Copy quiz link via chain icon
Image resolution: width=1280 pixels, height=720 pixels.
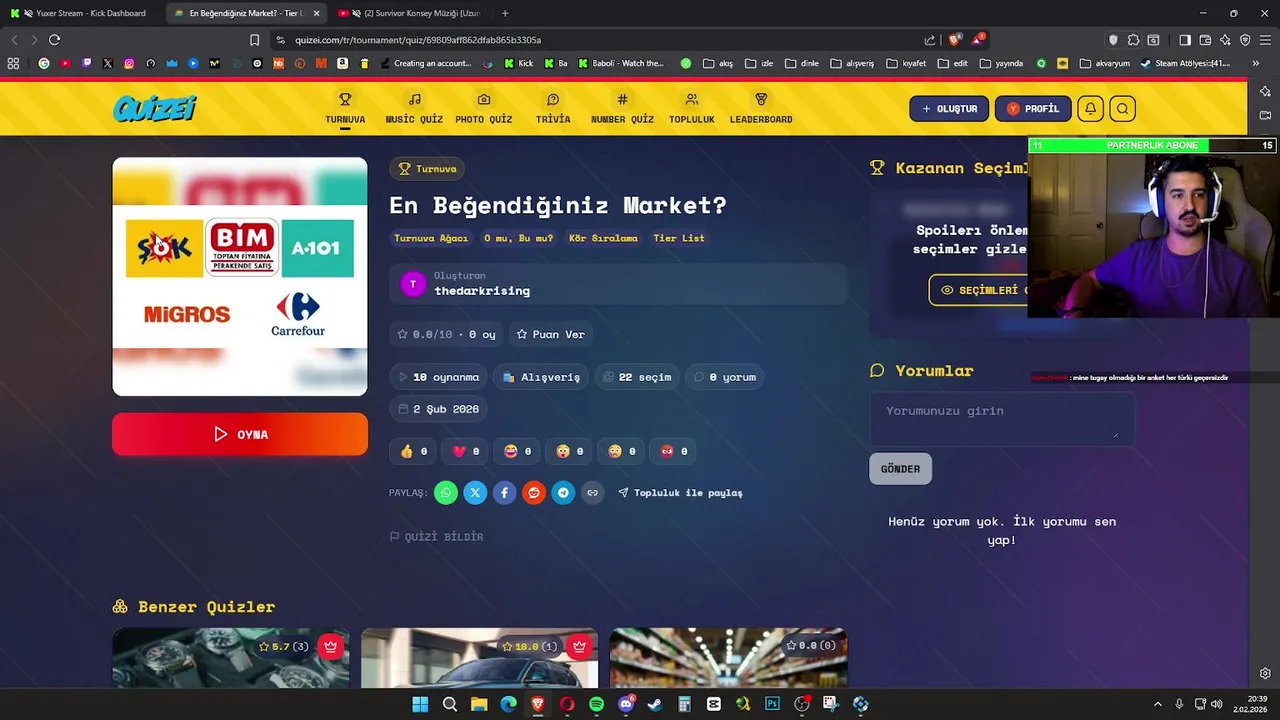click(x=593, y=493)
